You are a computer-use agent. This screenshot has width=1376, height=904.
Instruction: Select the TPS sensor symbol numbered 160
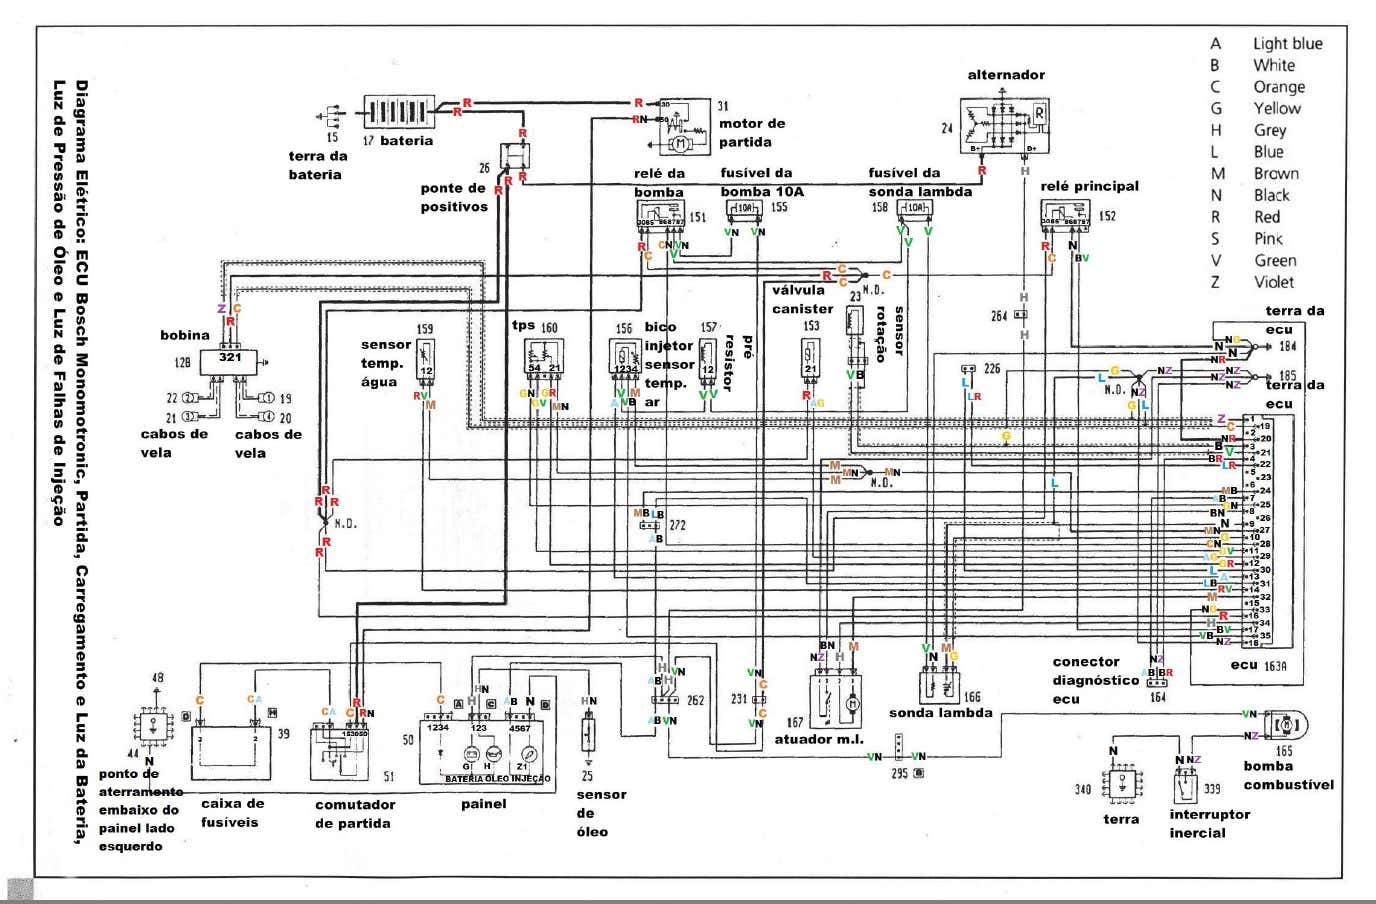544,358
